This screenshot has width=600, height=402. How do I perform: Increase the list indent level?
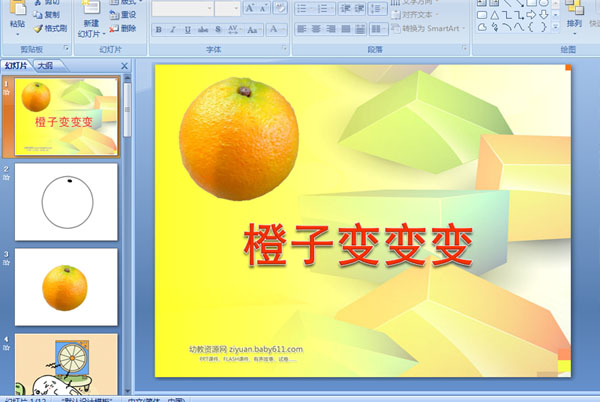359,8
